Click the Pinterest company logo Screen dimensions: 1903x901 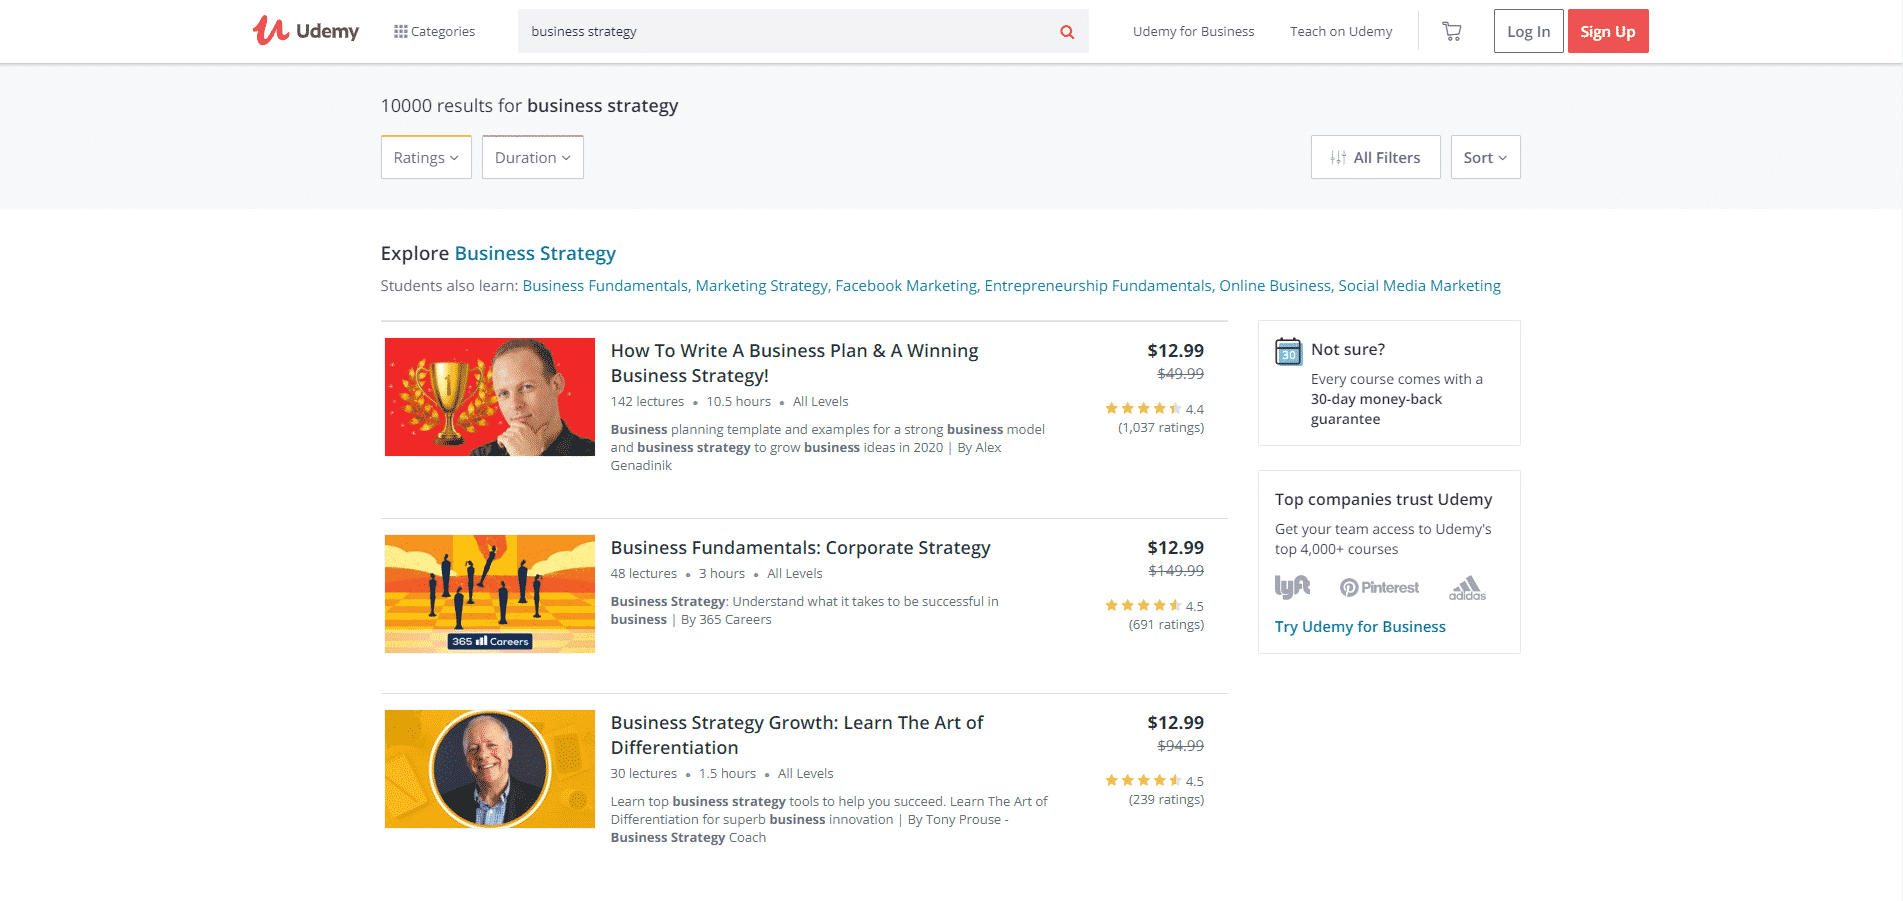coord(1380,588)
